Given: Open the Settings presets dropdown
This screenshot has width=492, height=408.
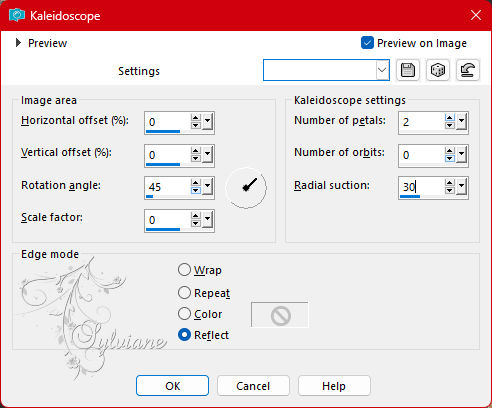Looking at the screenshot, I should click(x=382, y=70).
